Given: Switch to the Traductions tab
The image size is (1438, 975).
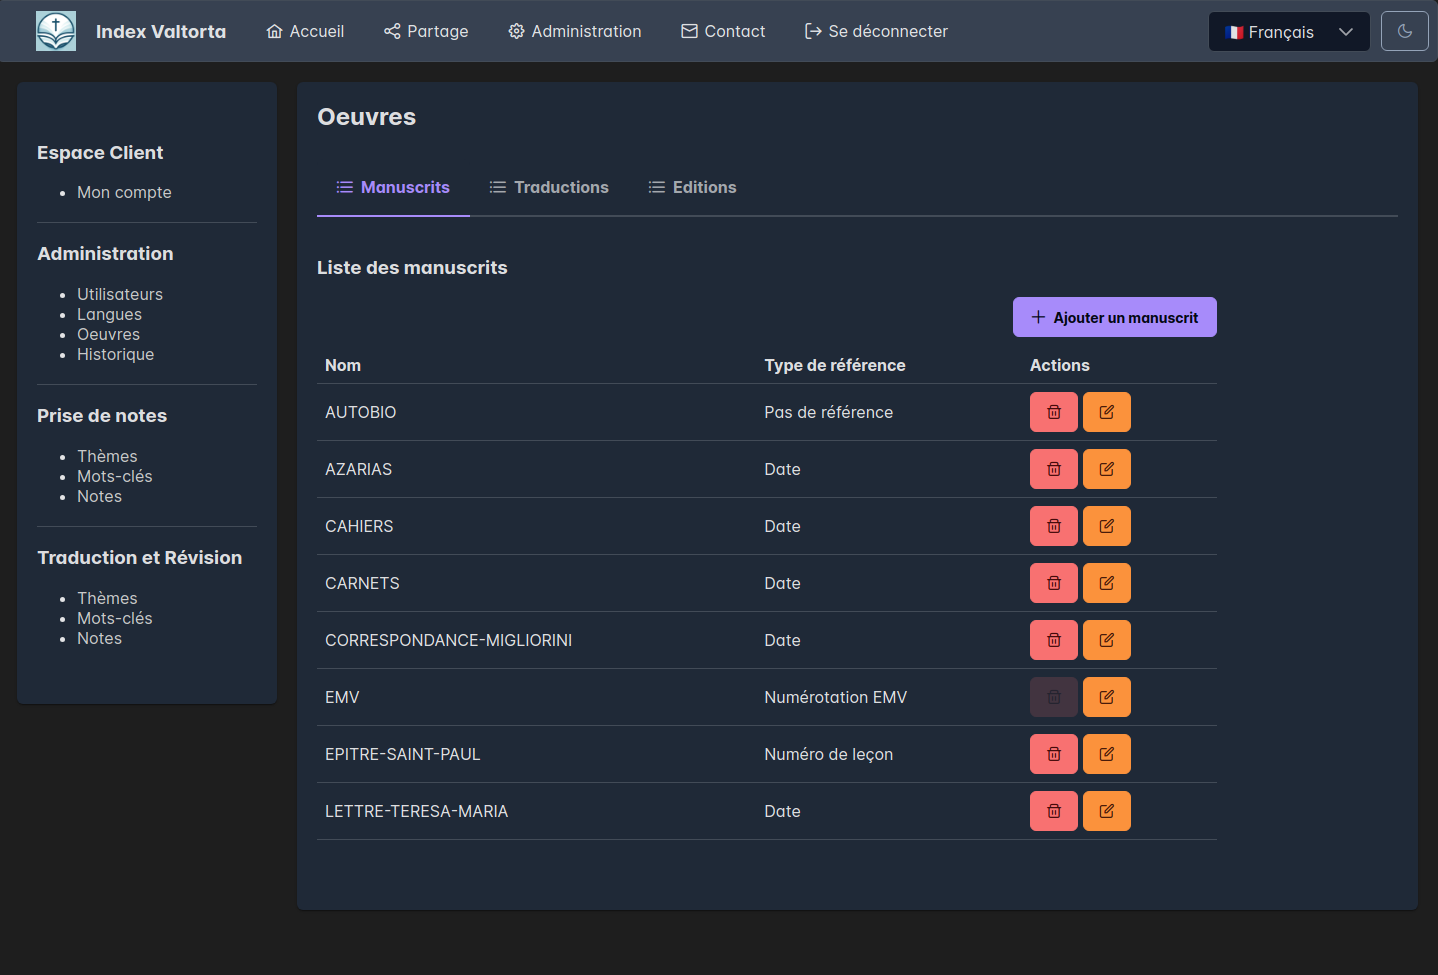Looking at the screenshot, I should 549,188.
